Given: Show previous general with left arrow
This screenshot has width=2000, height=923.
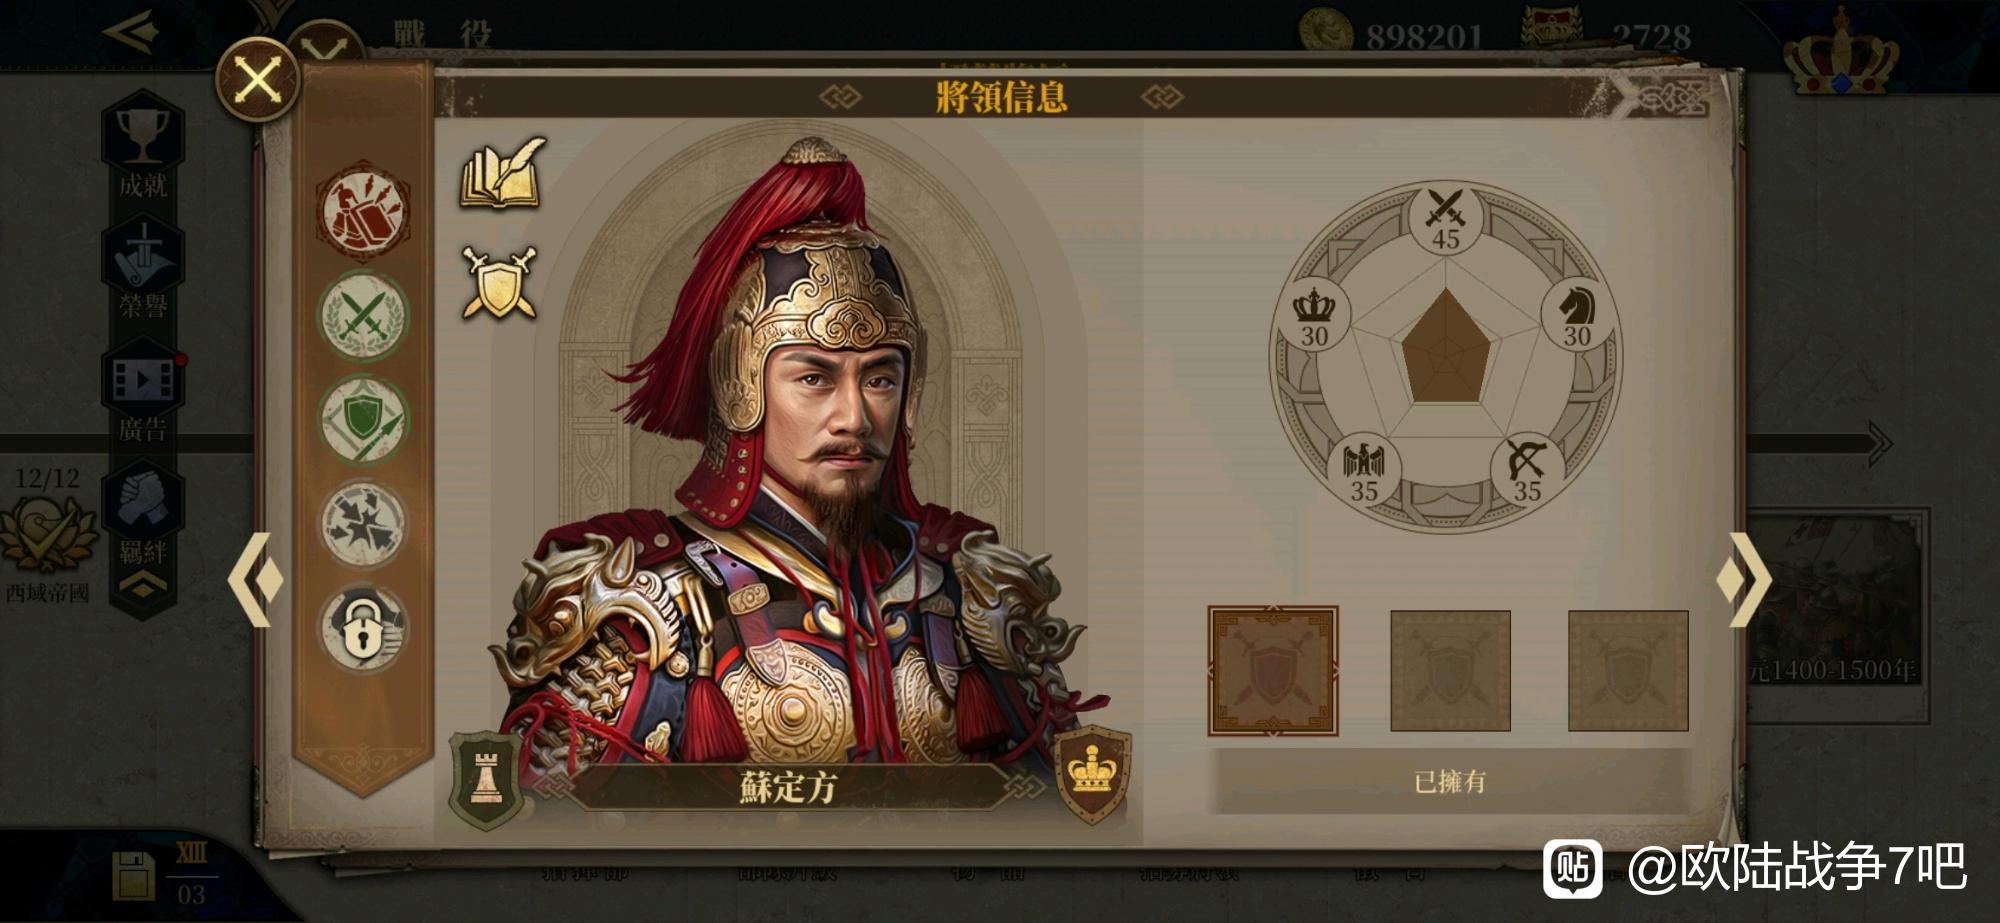Looking at the screenshot, I should 255,580.
